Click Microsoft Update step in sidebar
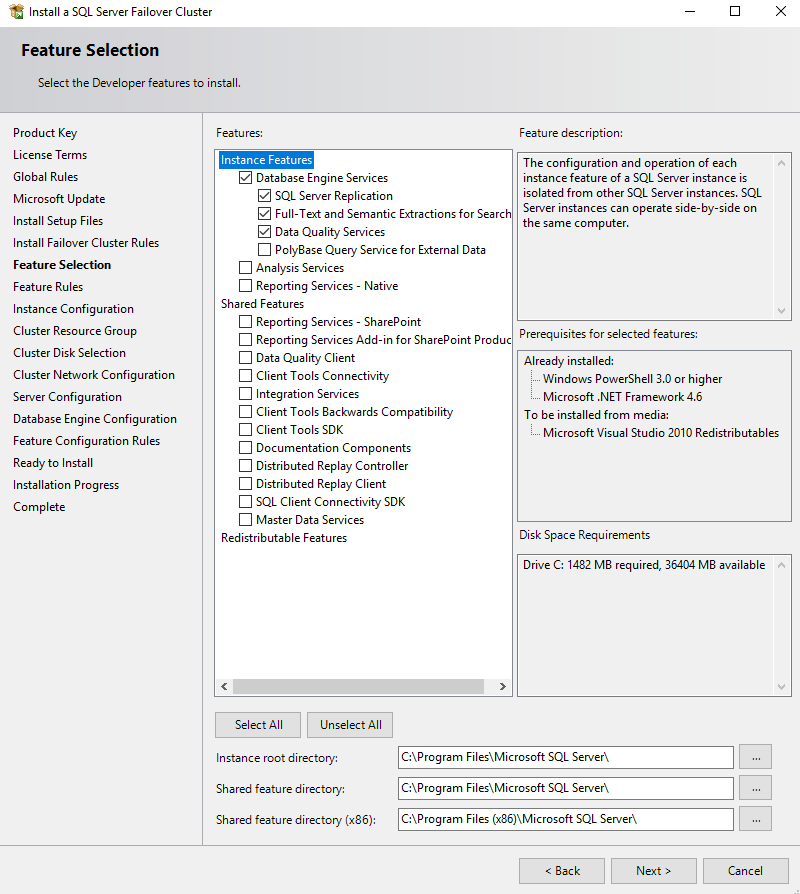The height and width of the screenshot is (894, 800). tap(59, 199)
